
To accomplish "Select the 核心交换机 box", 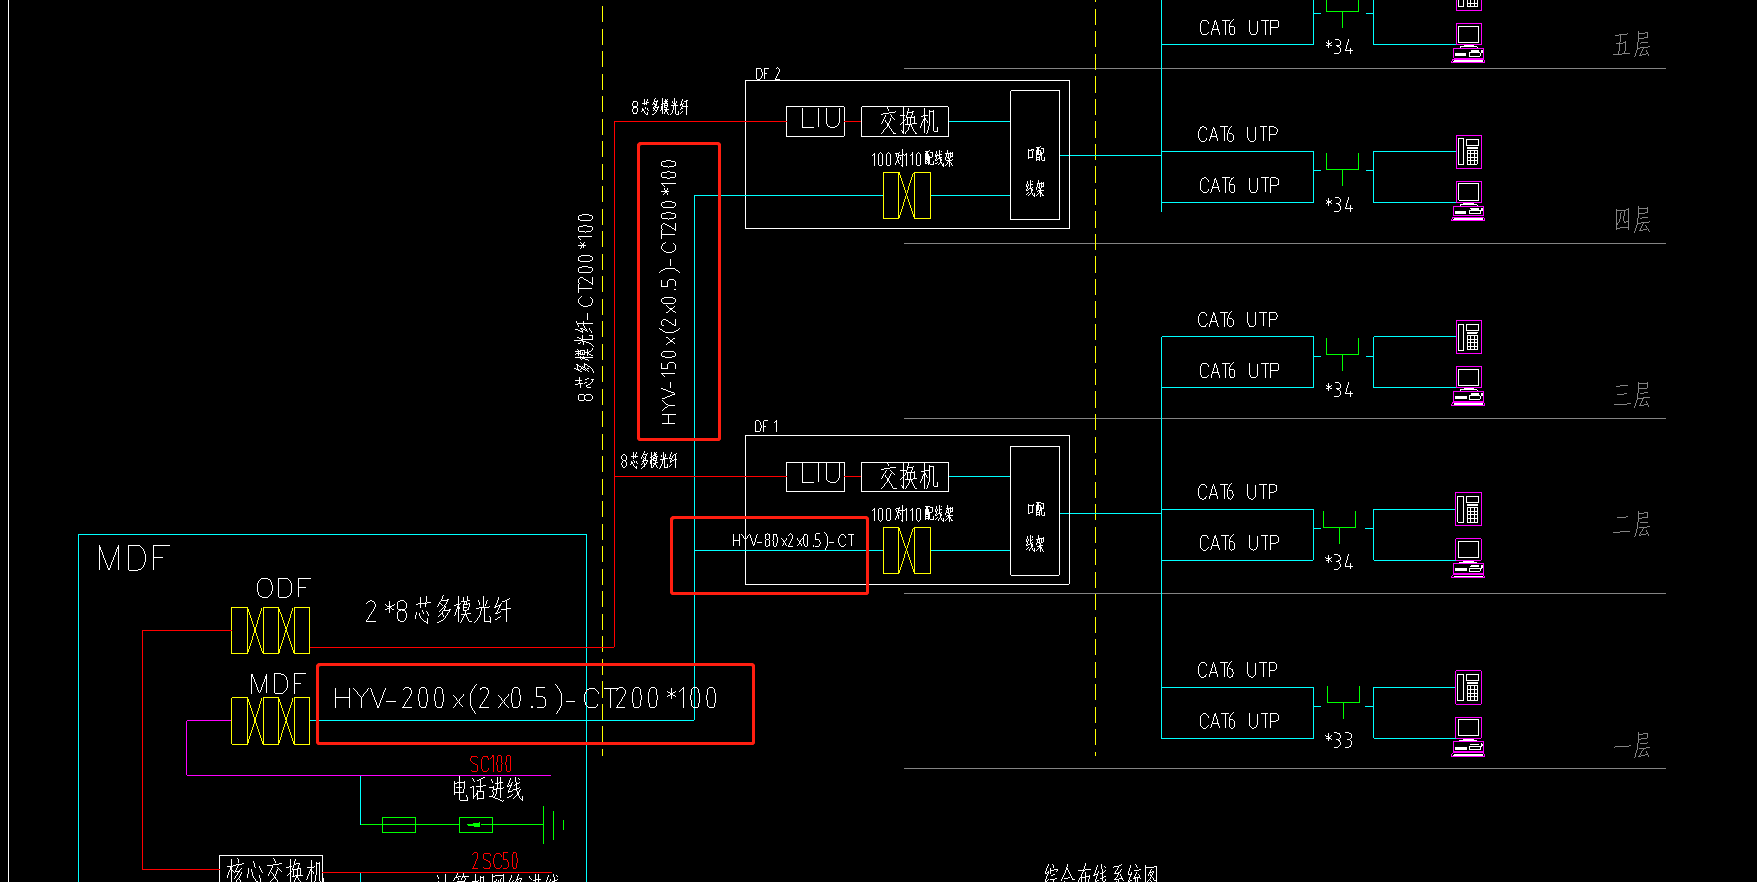I will pos(272,869).
